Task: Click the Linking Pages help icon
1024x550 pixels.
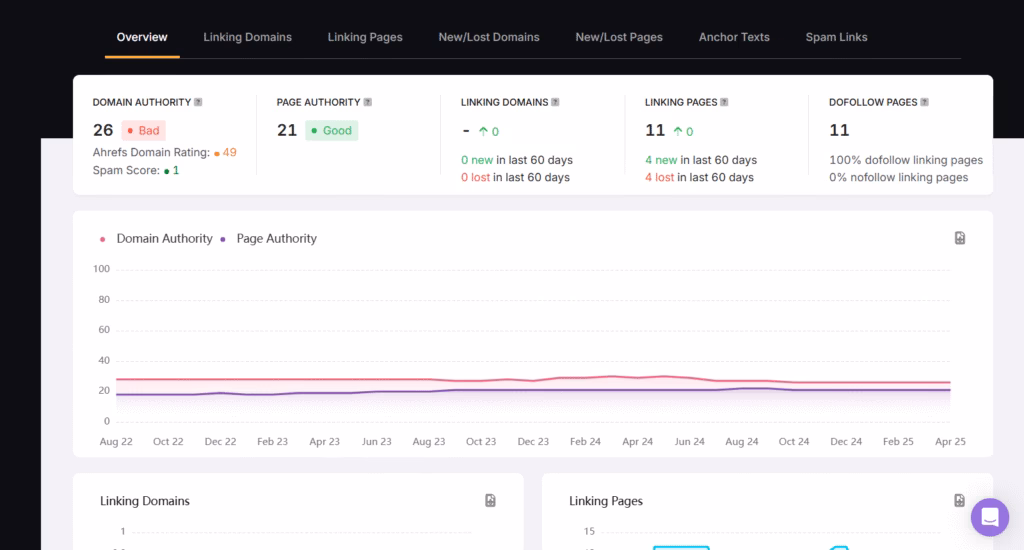Action: pos(724,102)
